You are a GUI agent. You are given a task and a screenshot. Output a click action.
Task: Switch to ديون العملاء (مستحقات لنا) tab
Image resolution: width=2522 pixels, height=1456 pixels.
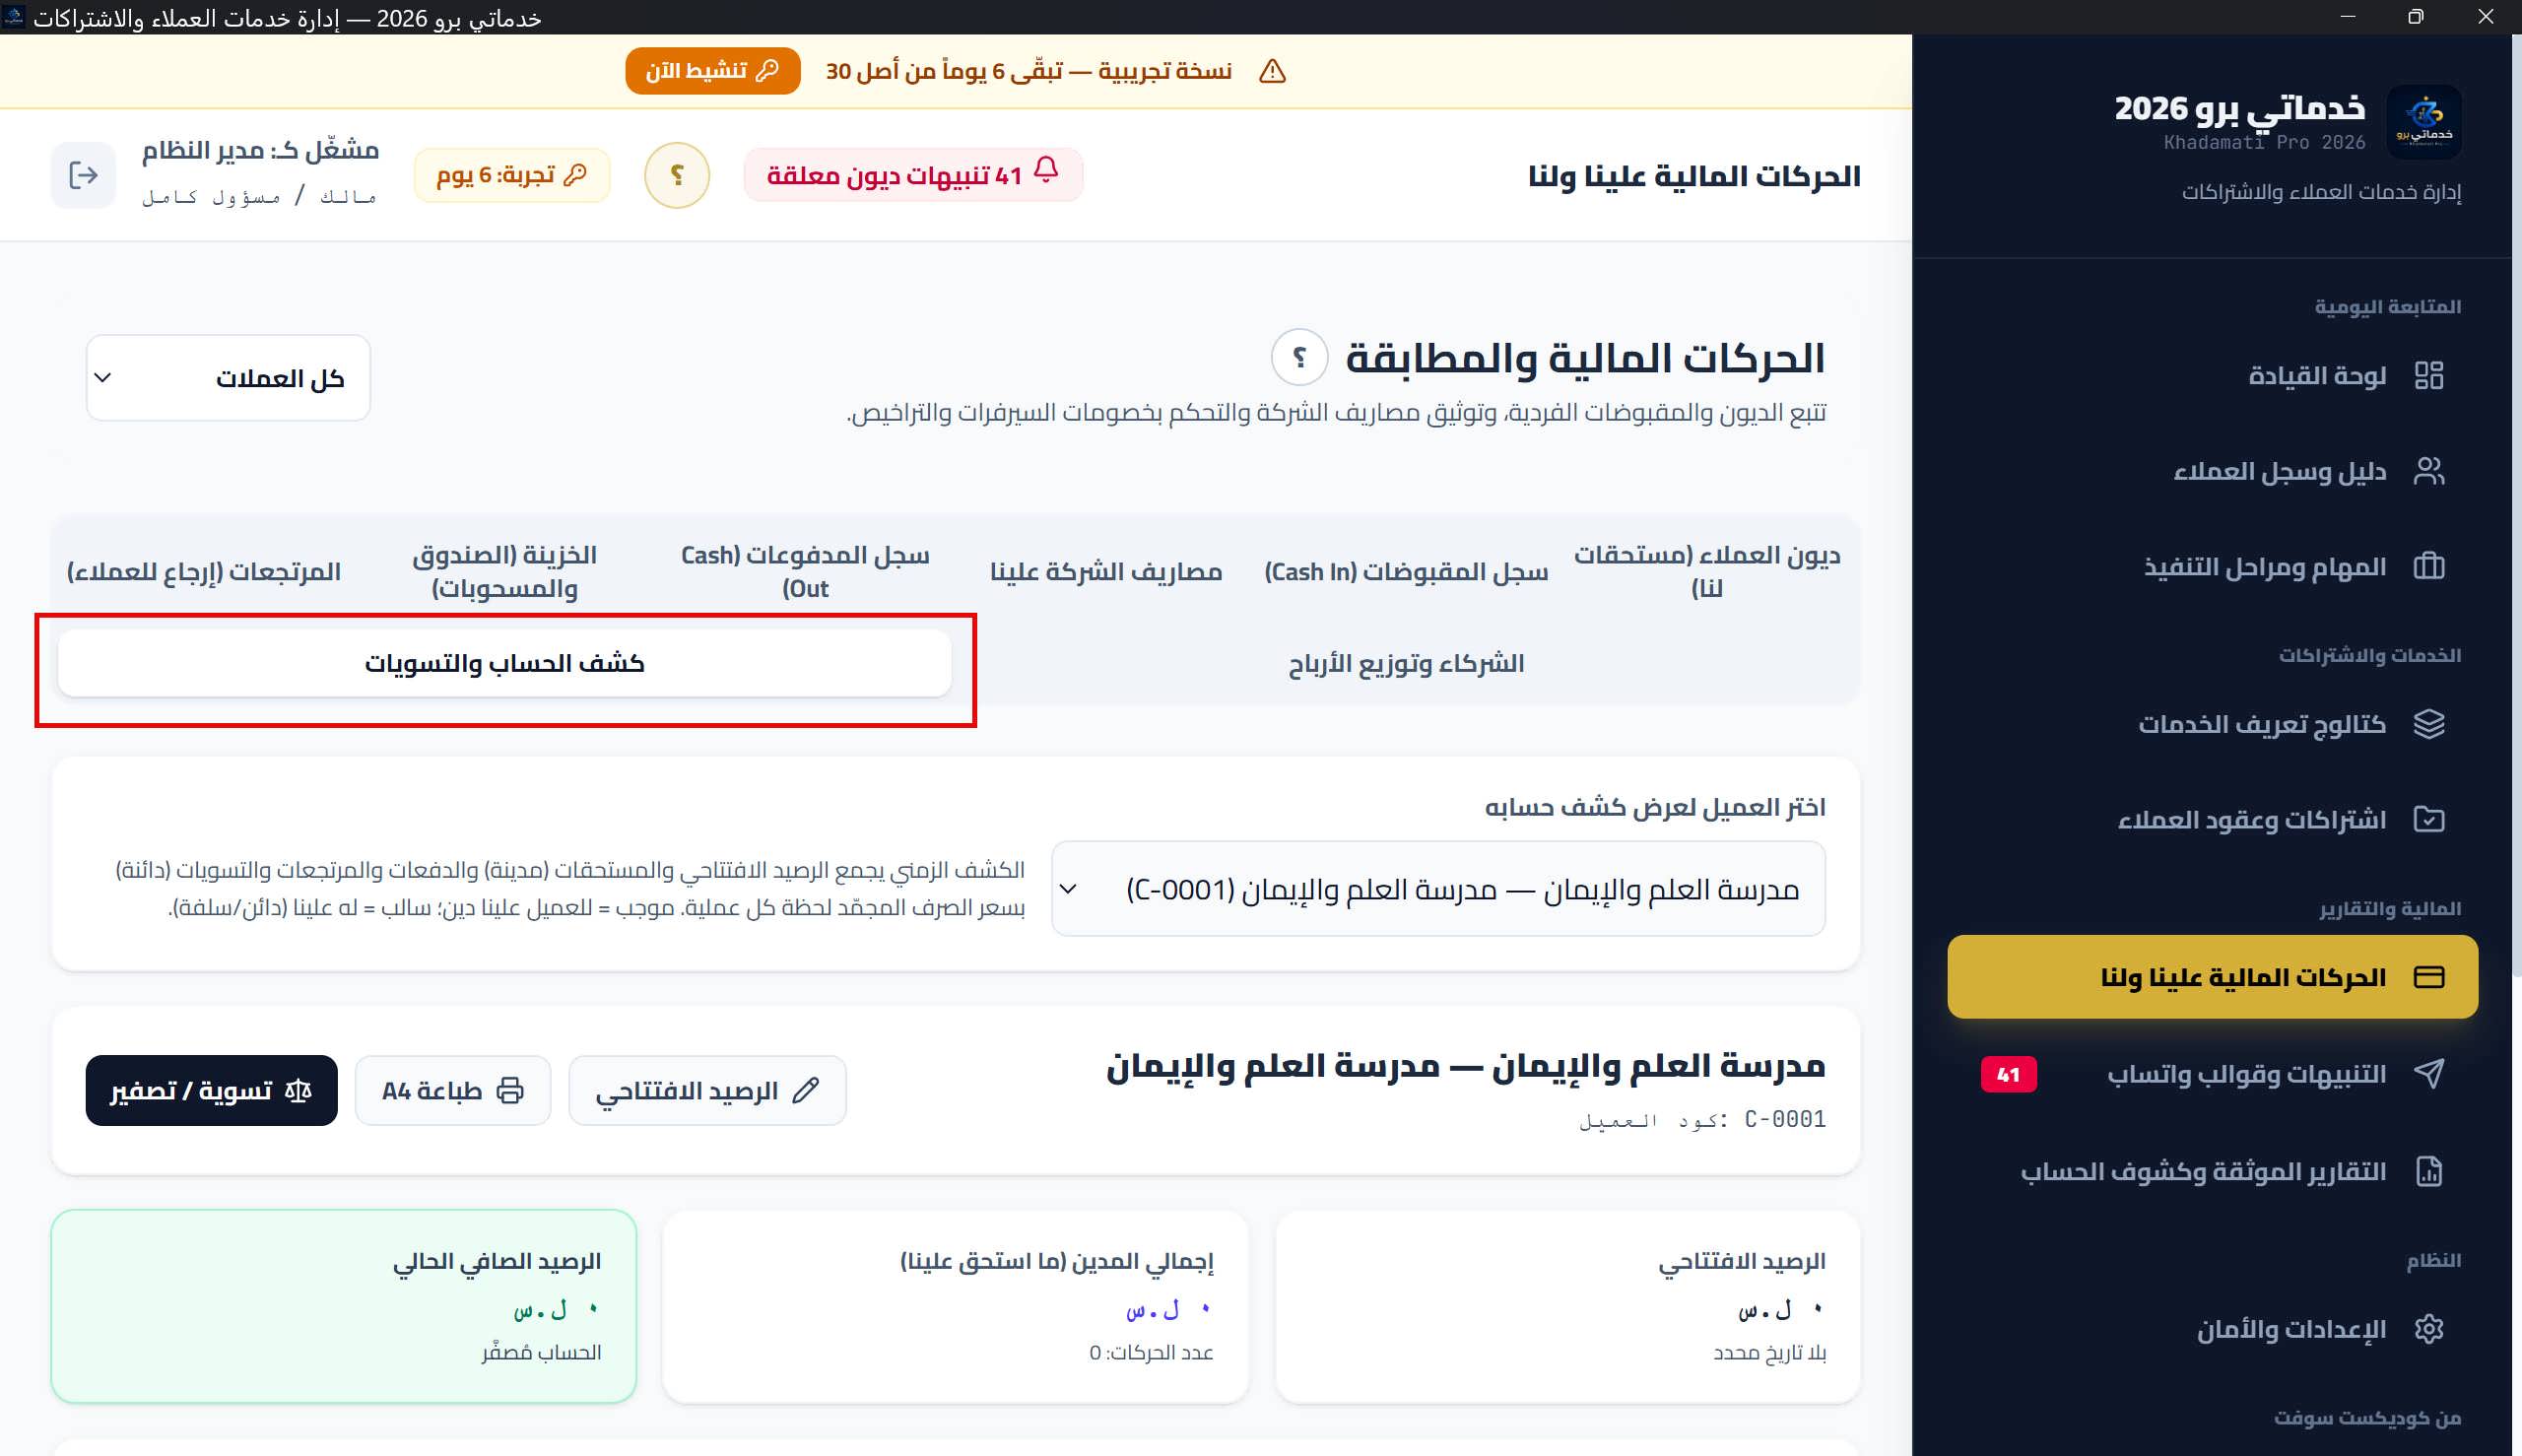[1706, 571]
